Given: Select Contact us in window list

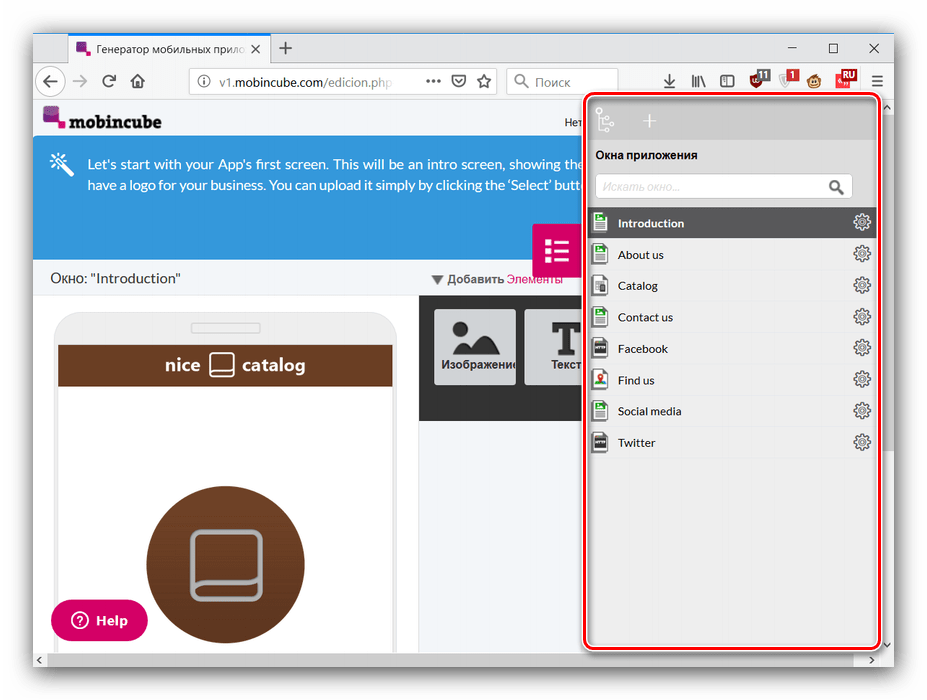Looking at the screenshot, I should [732, 317].
